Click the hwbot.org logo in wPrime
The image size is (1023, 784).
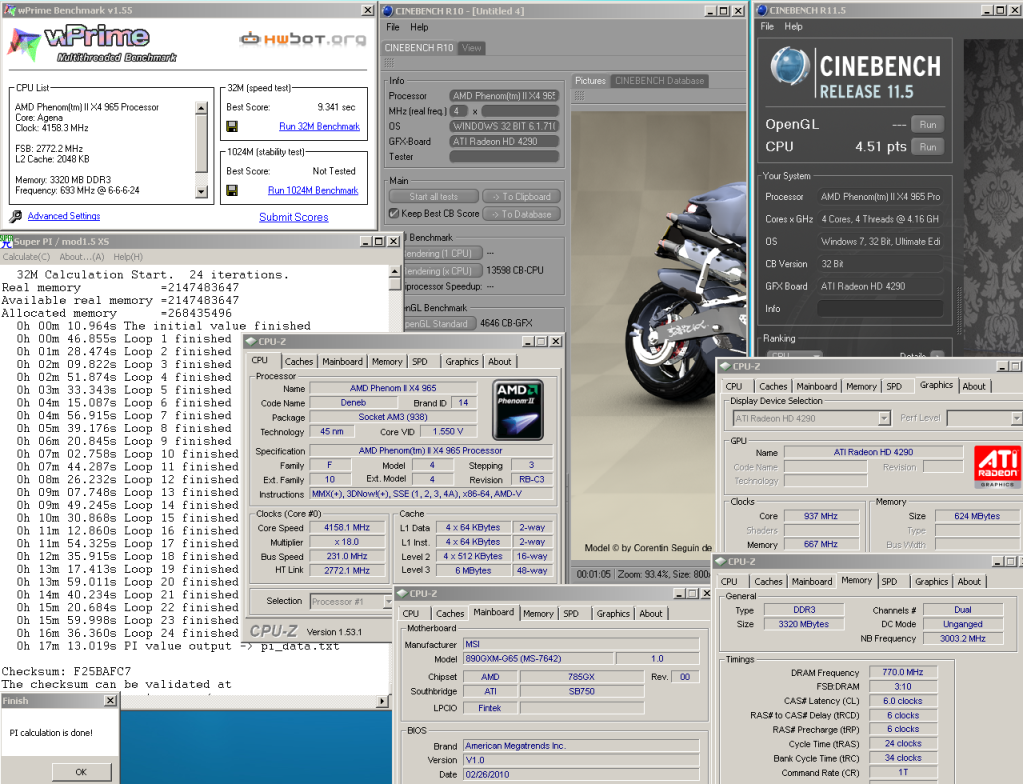(304, 39)
